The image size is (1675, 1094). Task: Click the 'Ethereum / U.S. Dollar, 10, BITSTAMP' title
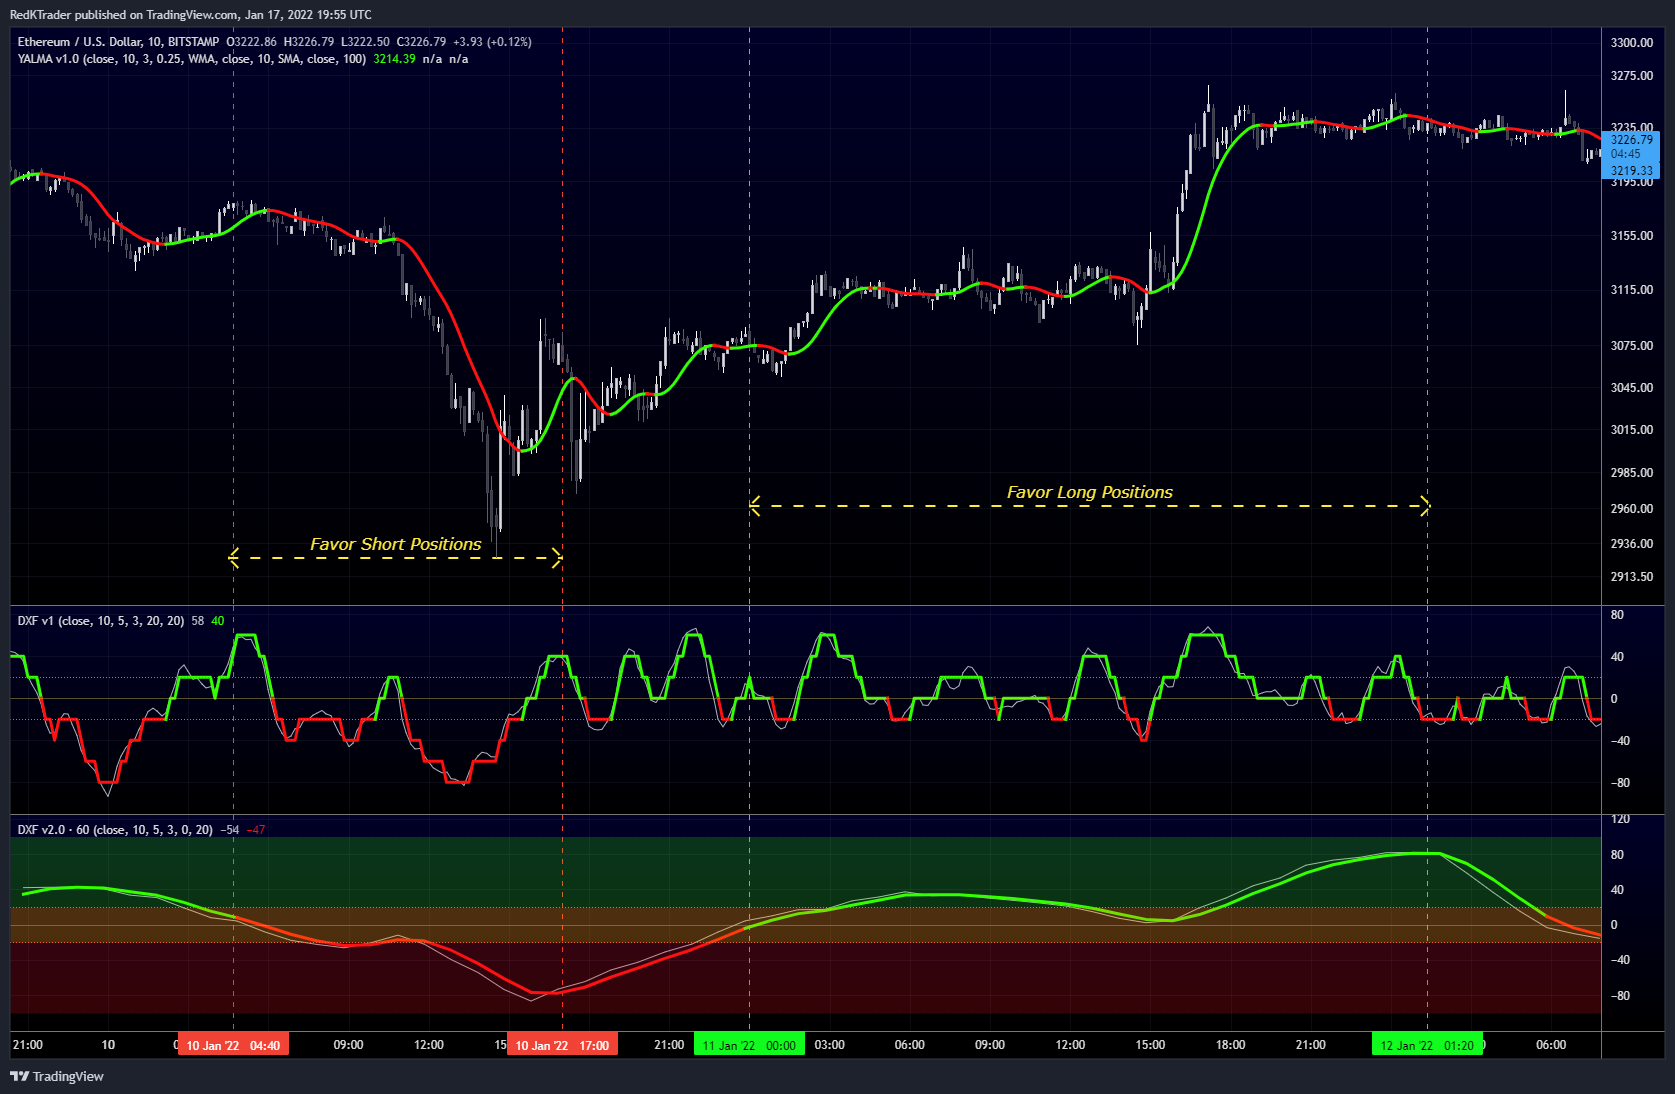pyautogui.click(x=118, y=42)
